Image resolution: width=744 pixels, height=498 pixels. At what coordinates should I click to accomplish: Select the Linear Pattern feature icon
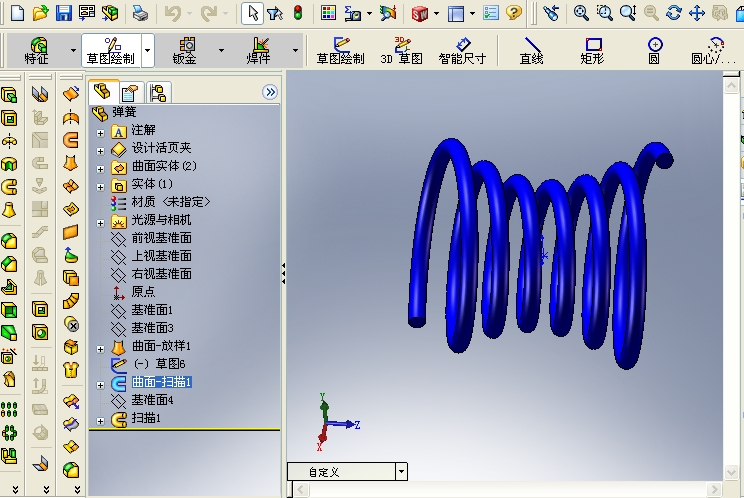point(9,409)
